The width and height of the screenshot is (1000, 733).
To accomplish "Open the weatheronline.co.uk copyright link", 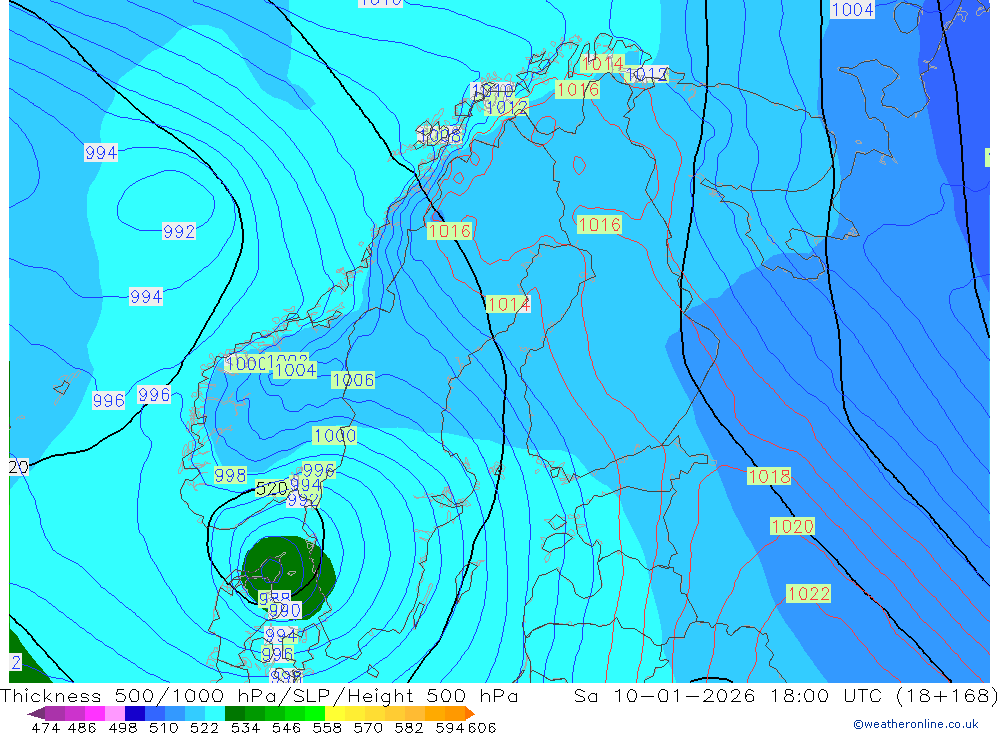I will click(x=916, y=724).
